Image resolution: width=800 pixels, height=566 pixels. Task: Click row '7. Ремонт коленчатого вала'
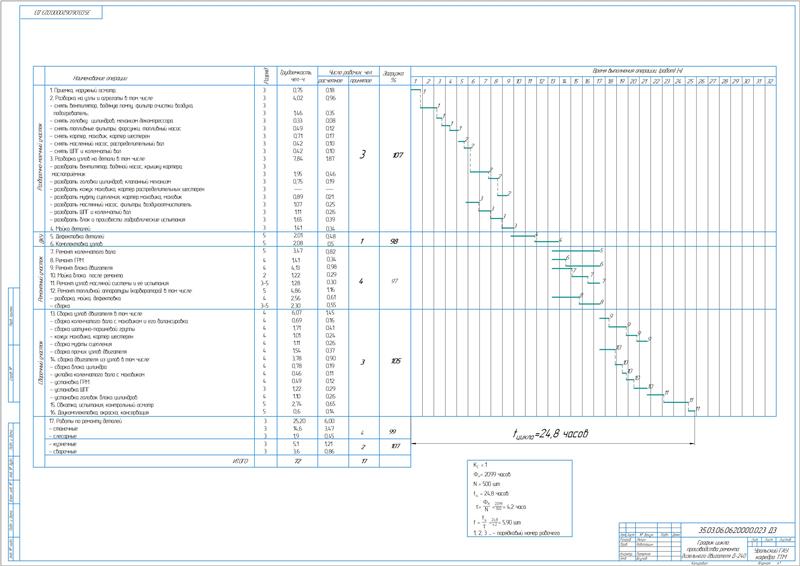(x=83, y=252)
